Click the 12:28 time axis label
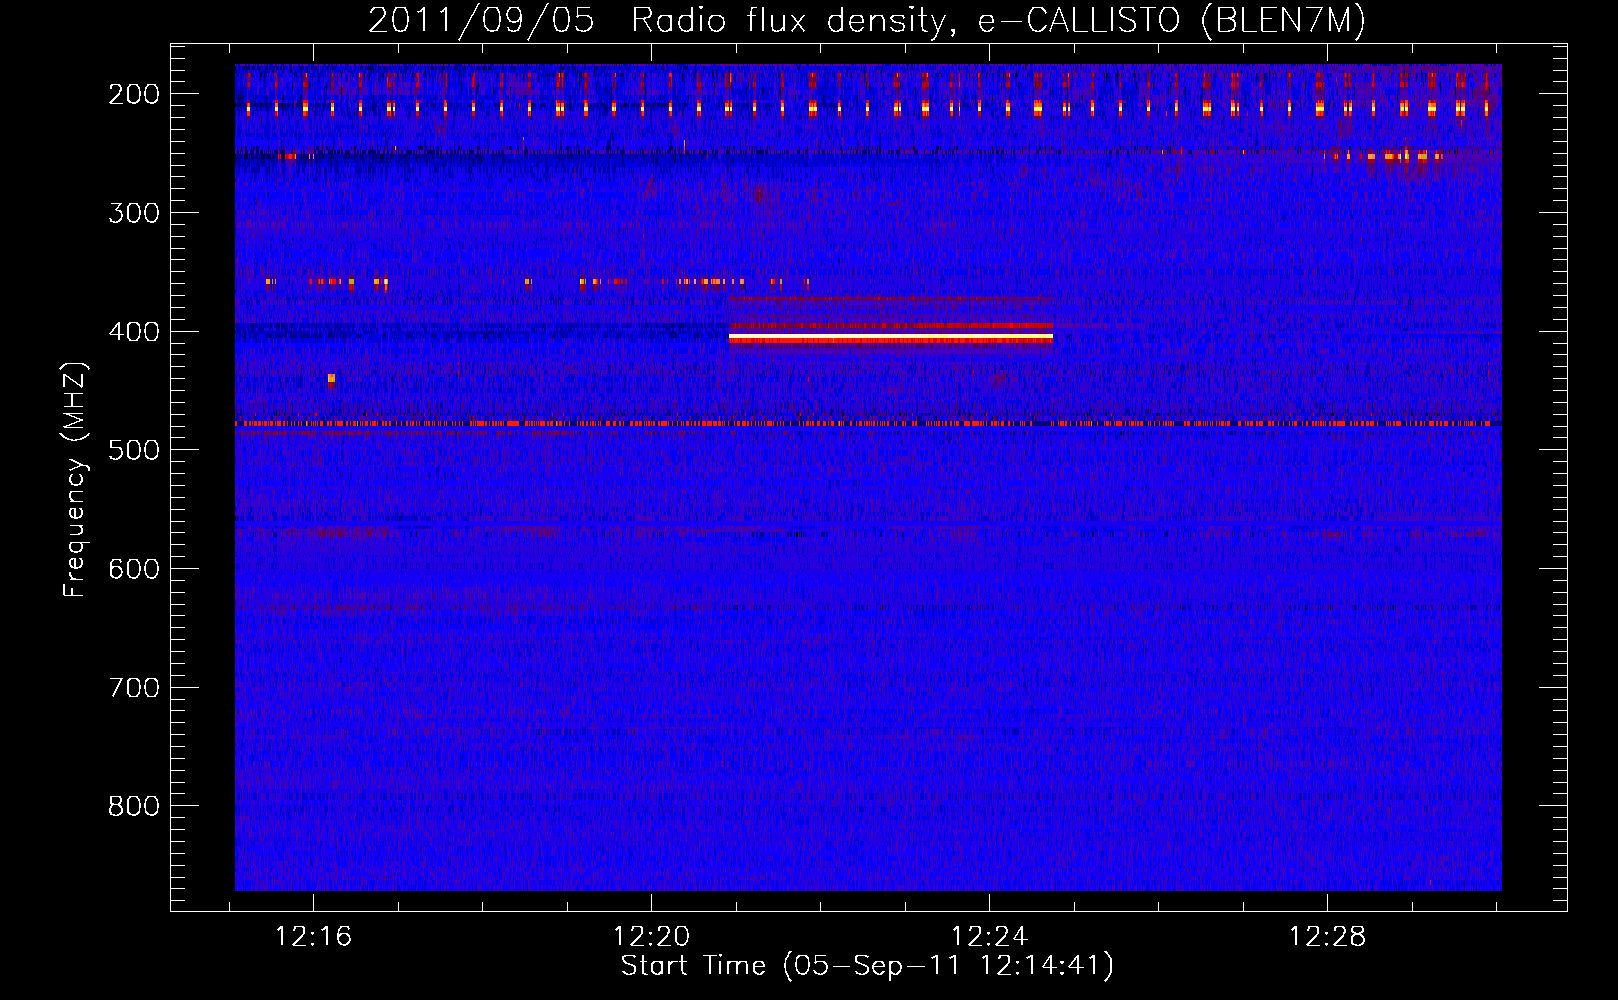This screenshot has width=1618, height=1000. (1327, 937)
